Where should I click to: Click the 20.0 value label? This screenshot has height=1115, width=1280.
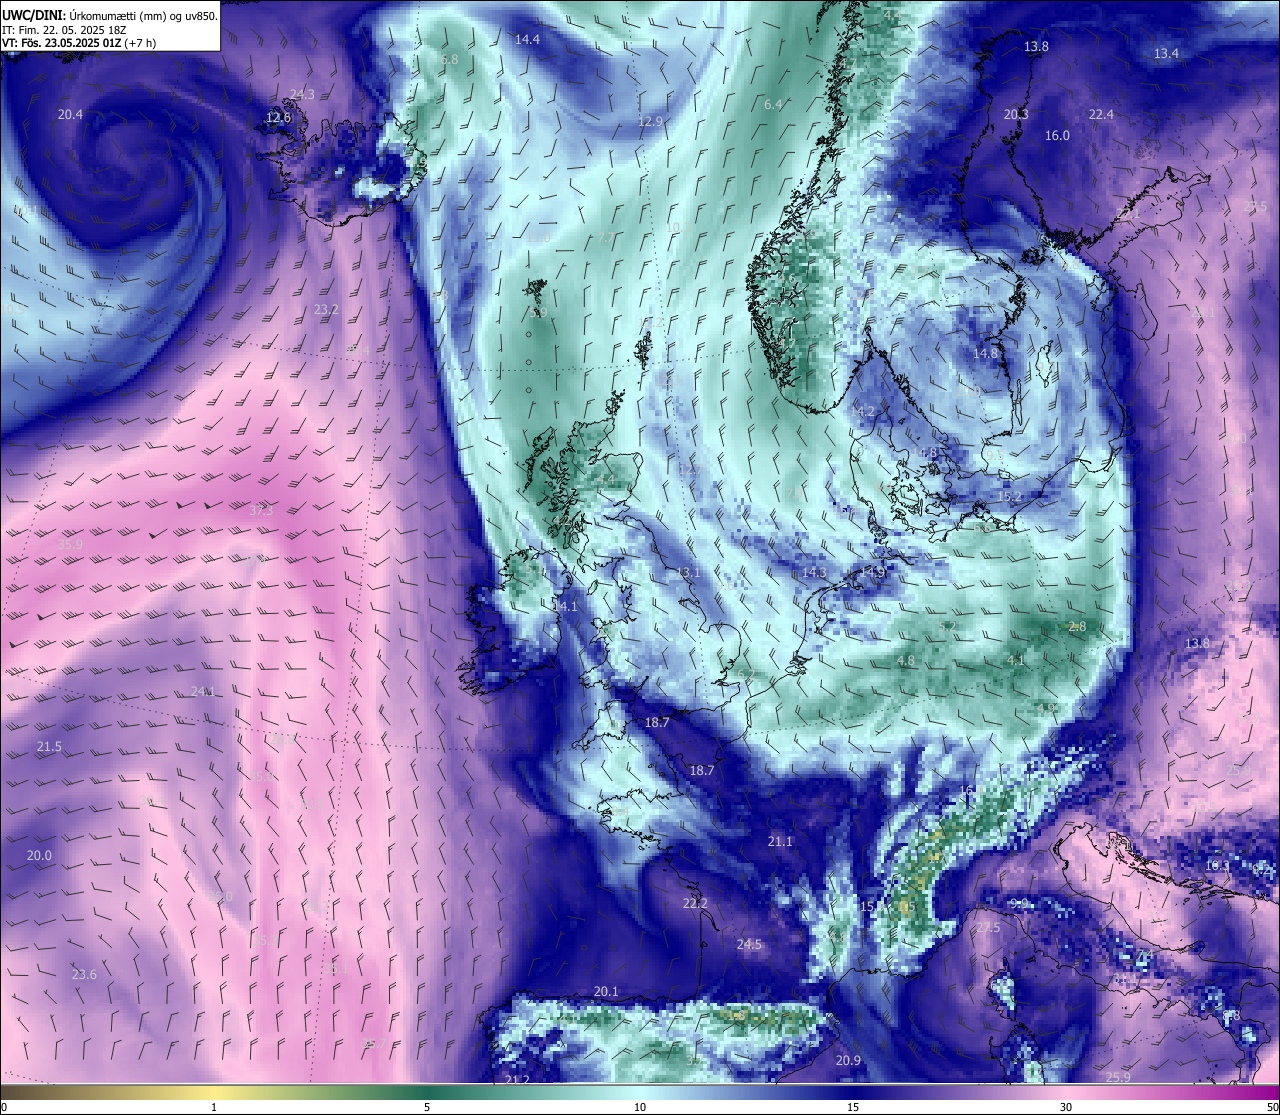pos(39,856)
